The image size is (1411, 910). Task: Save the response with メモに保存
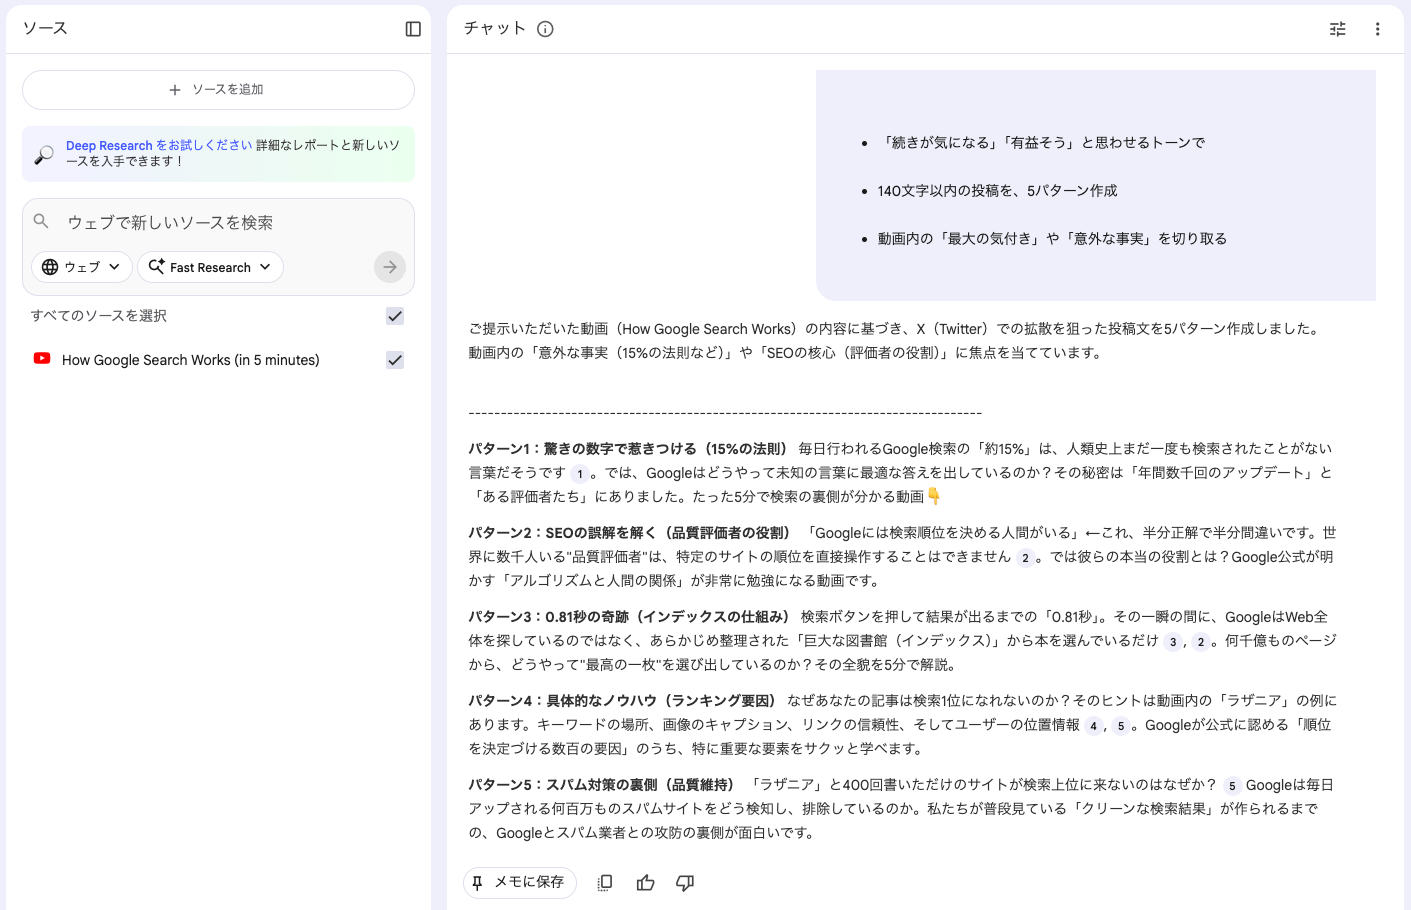(x=519, y=882)
